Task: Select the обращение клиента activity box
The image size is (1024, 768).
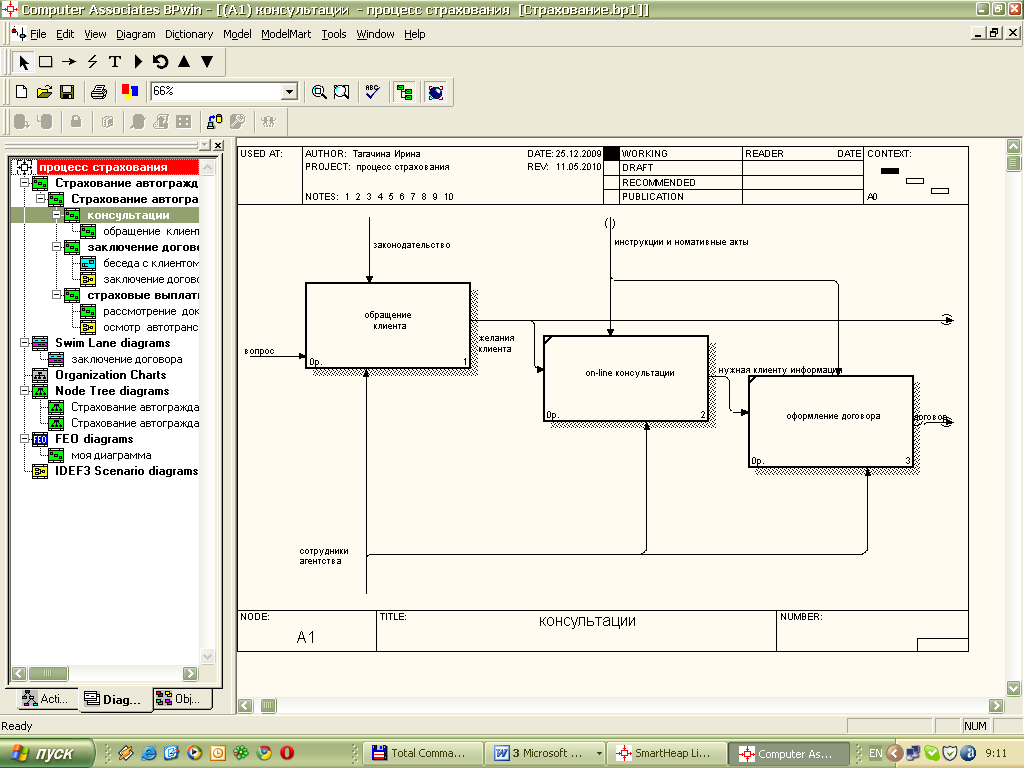Action: [x=388, y=325]
